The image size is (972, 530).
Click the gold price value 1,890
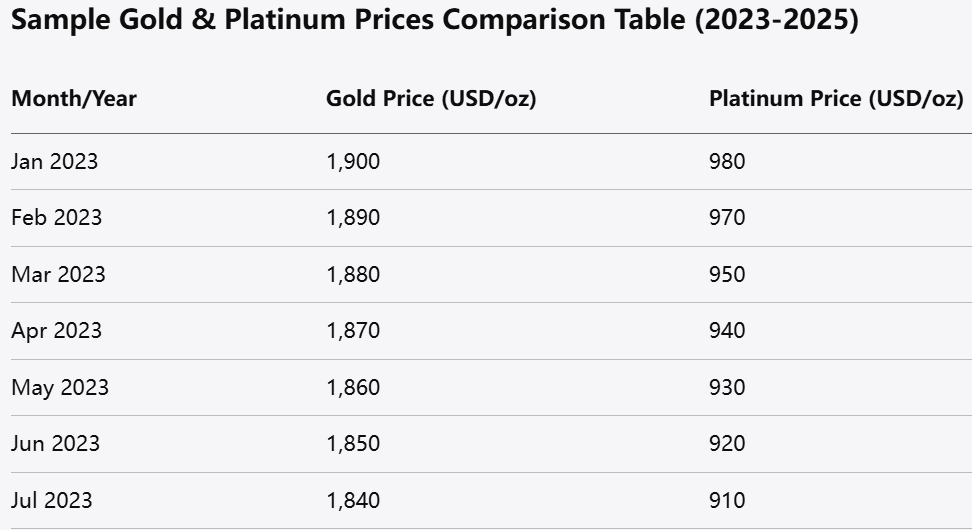[x=353, y=217]
